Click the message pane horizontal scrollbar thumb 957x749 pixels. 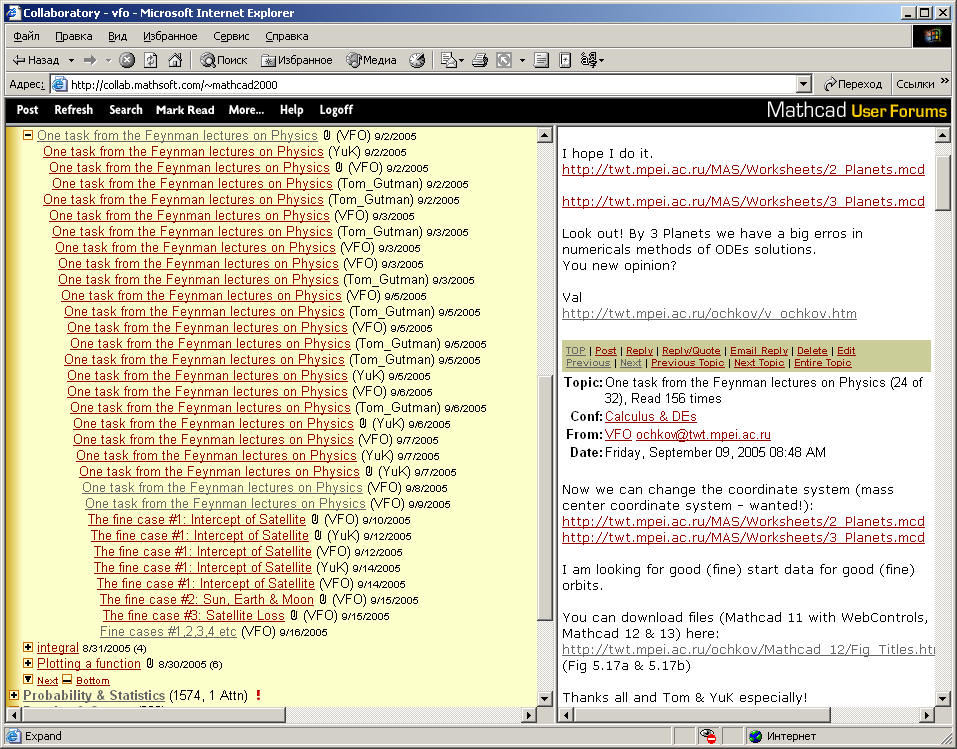[x=702, y=714]
